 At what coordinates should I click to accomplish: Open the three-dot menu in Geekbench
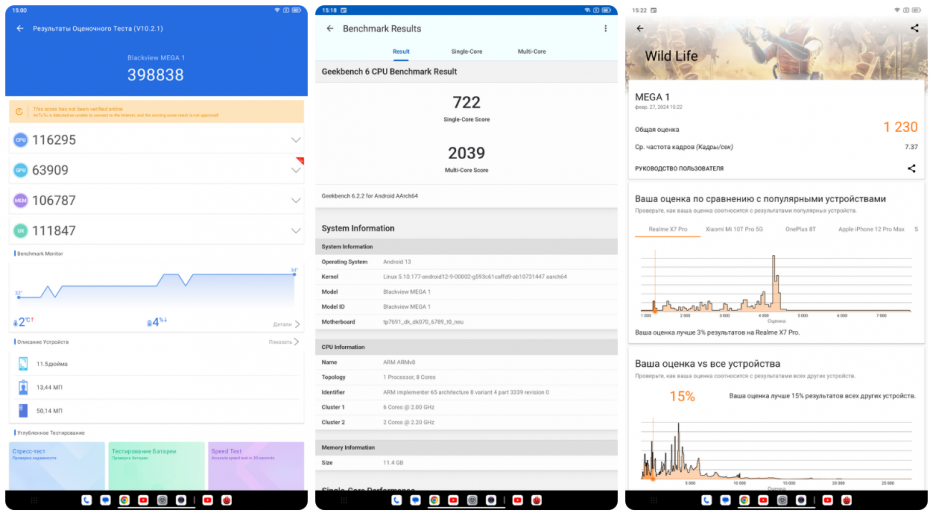point(606,28)
